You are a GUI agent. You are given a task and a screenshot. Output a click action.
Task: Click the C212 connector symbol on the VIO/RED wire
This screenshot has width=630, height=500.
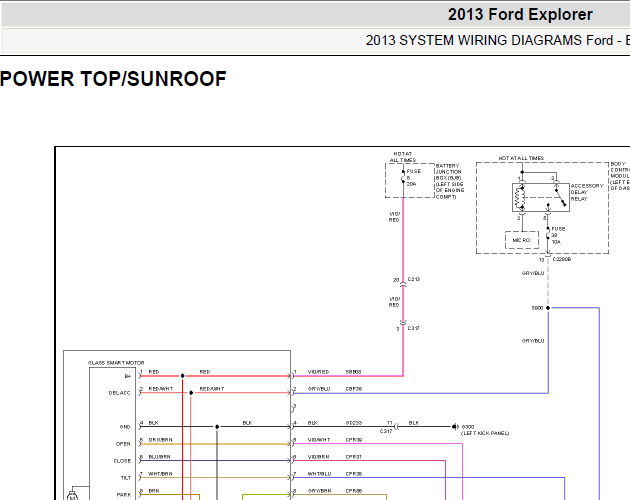[x=403, y=285]
